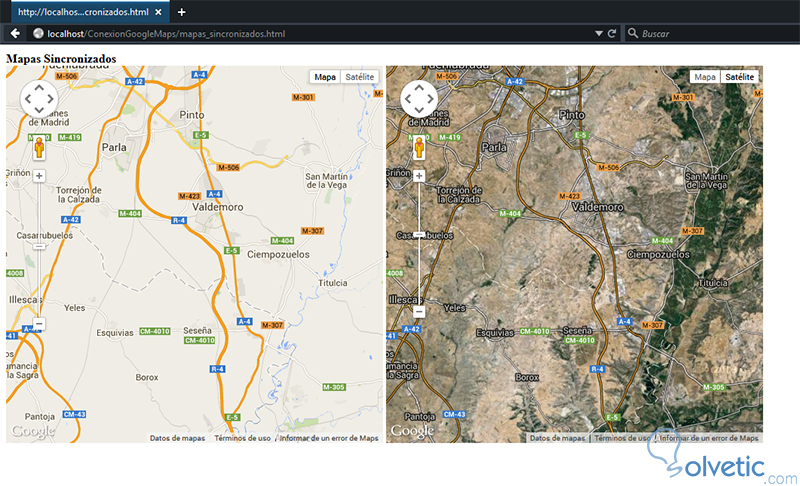The width and height of the screenshot is (800, 486).
Task: Pan right on the left map control
Action: point(51,99)
